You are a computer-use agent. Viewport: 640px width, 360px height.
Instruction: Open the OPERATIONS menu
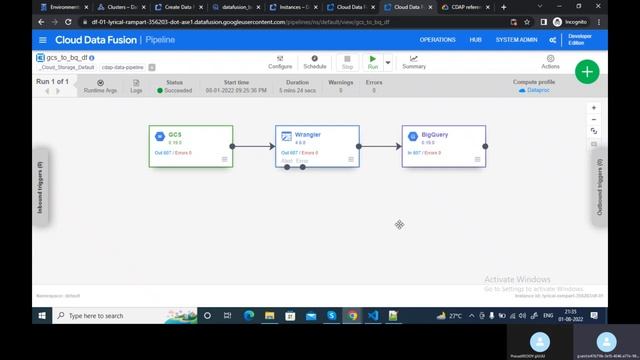(438, 40)
